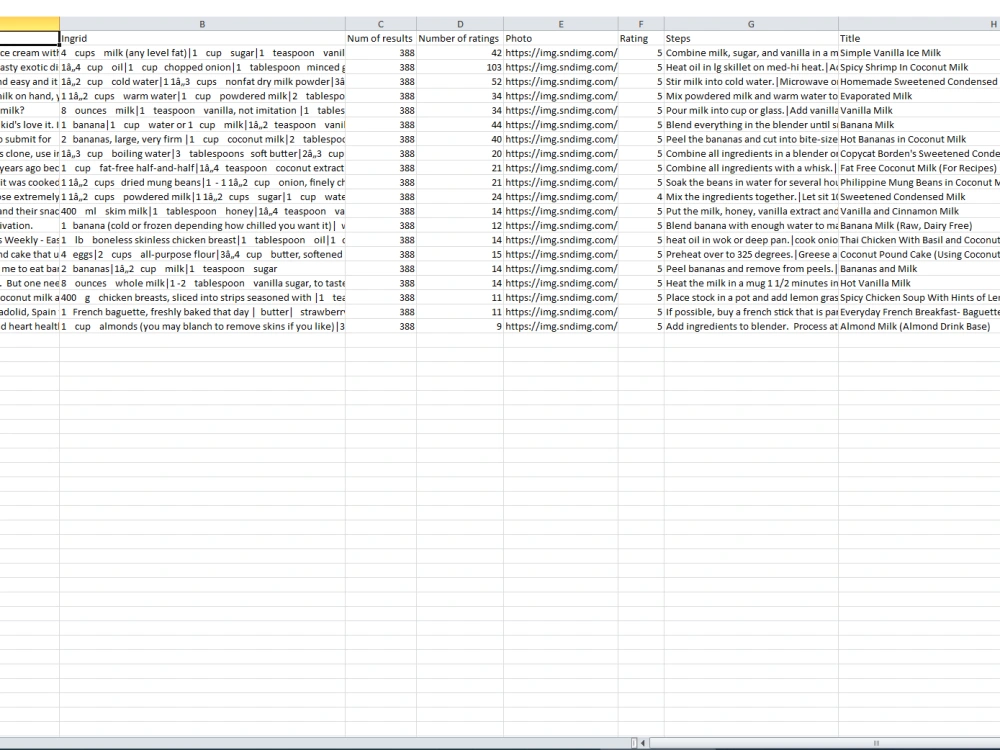The width and height of the screenshot is (1000, 750).
Task: Click the 'Number of ratings' header cell
Action: click(x=460, y=38)
